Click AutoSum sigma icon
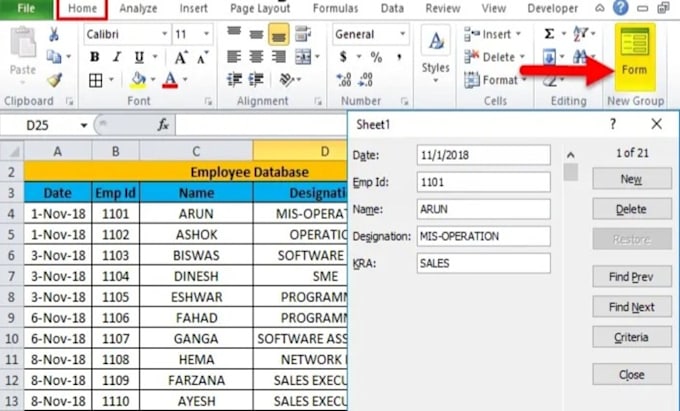 [x=549, y=34]
